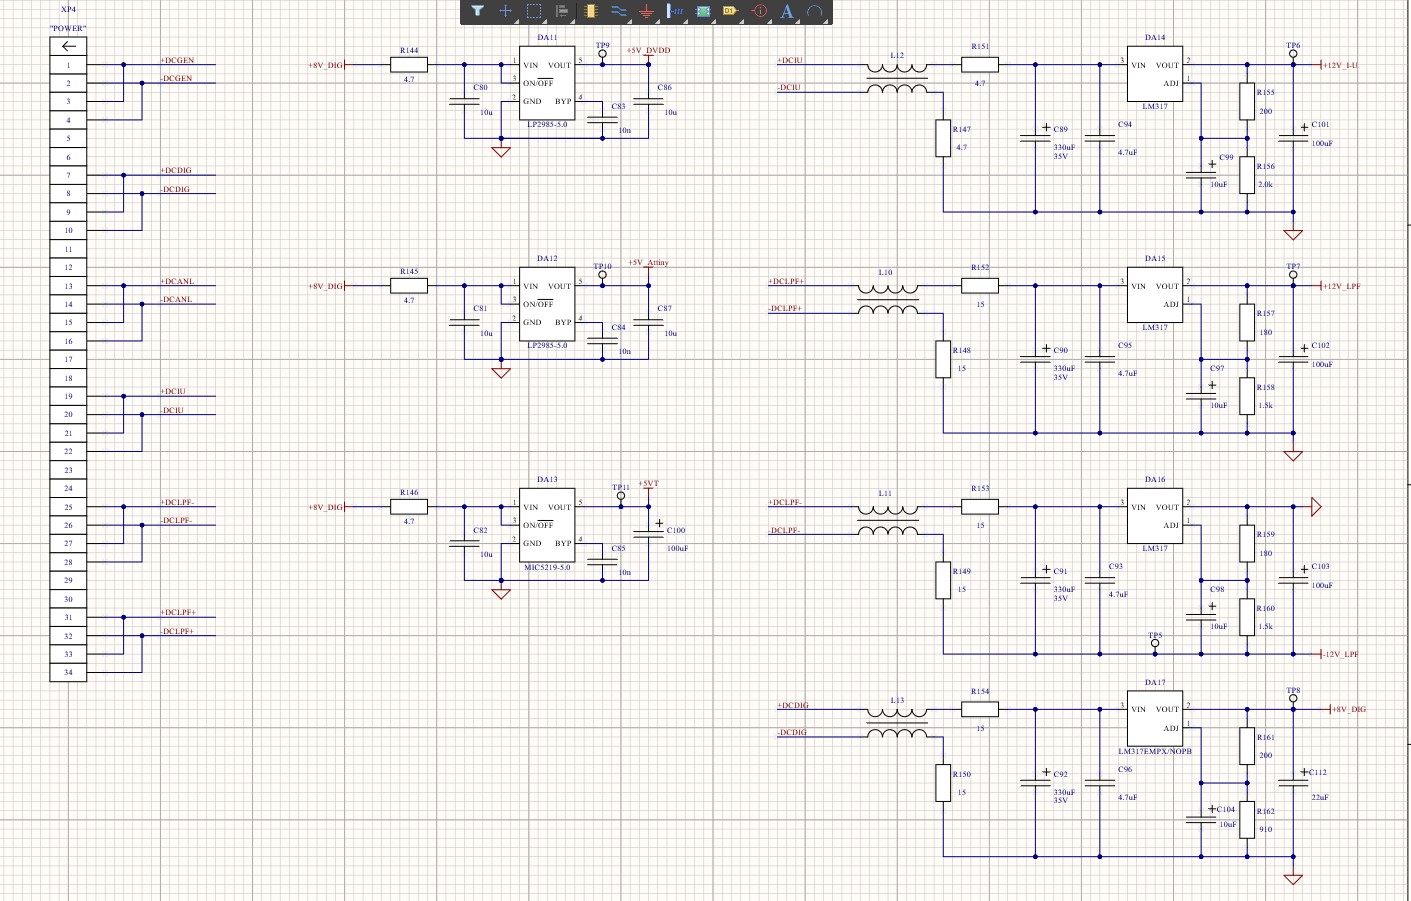Select resistor R147 body
Screen dimensions: 1411x901
tap(943, 138)
